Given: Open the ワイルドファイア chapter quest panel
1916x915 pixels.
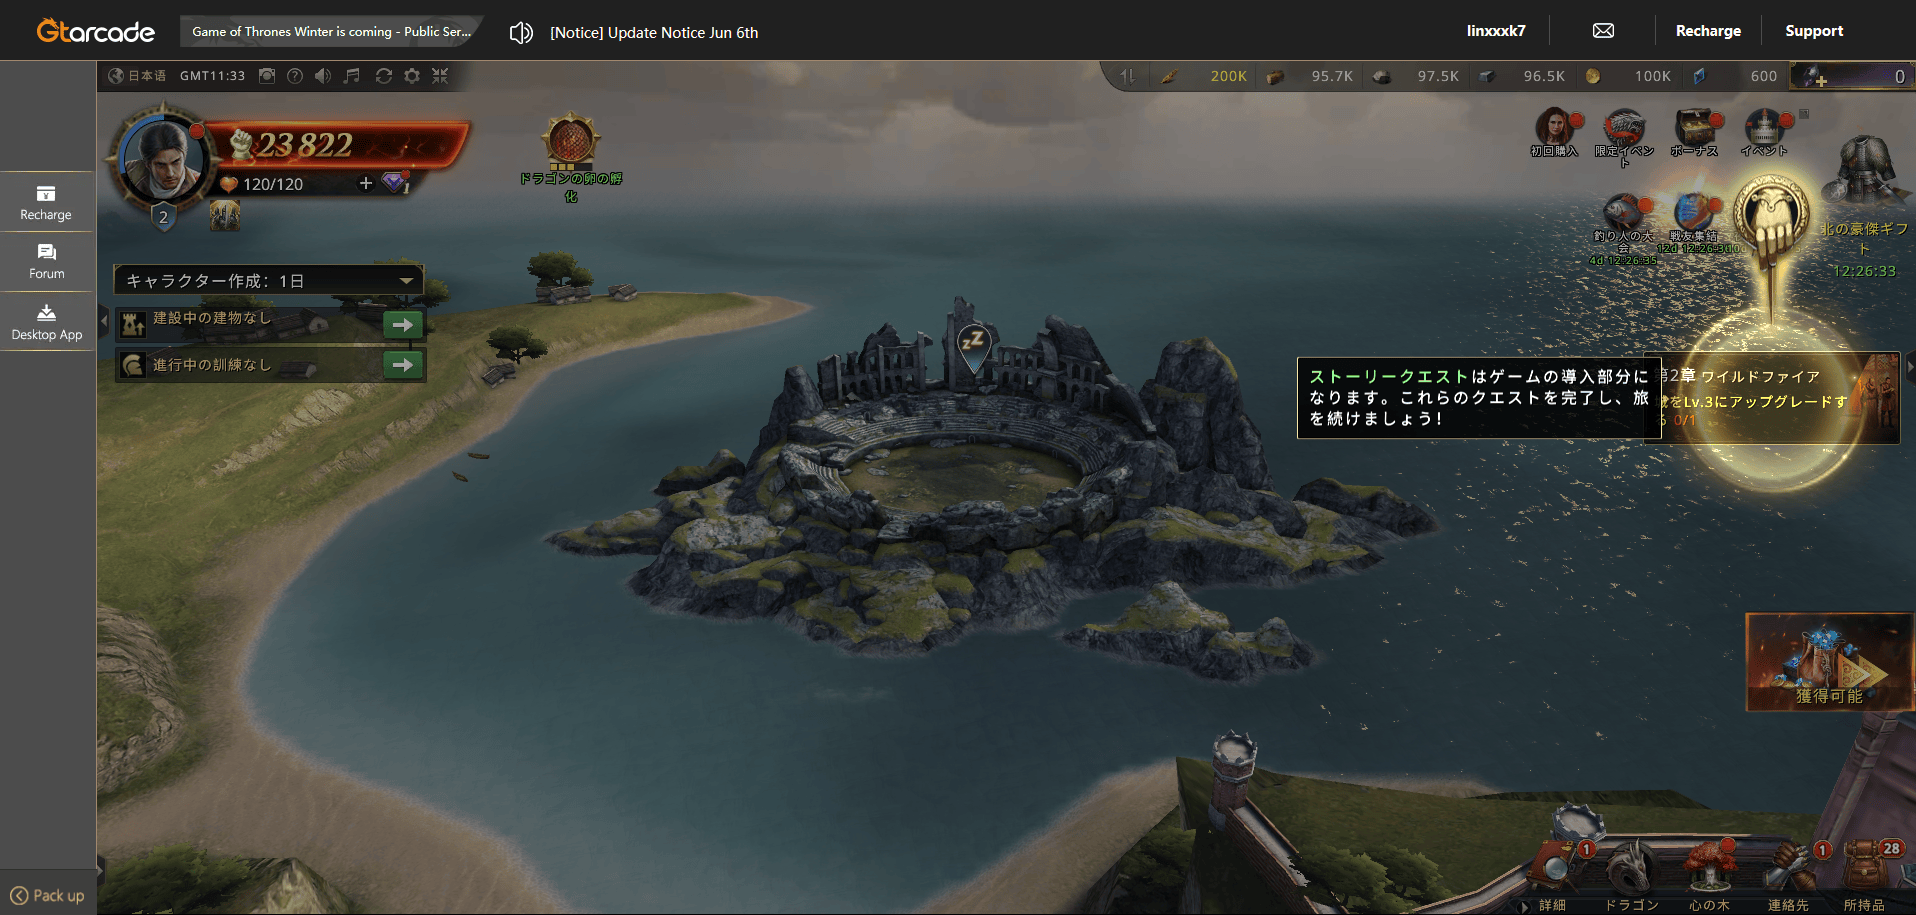Looking at the screenshot, I should pyautogui.click(x=1772, y=397).
